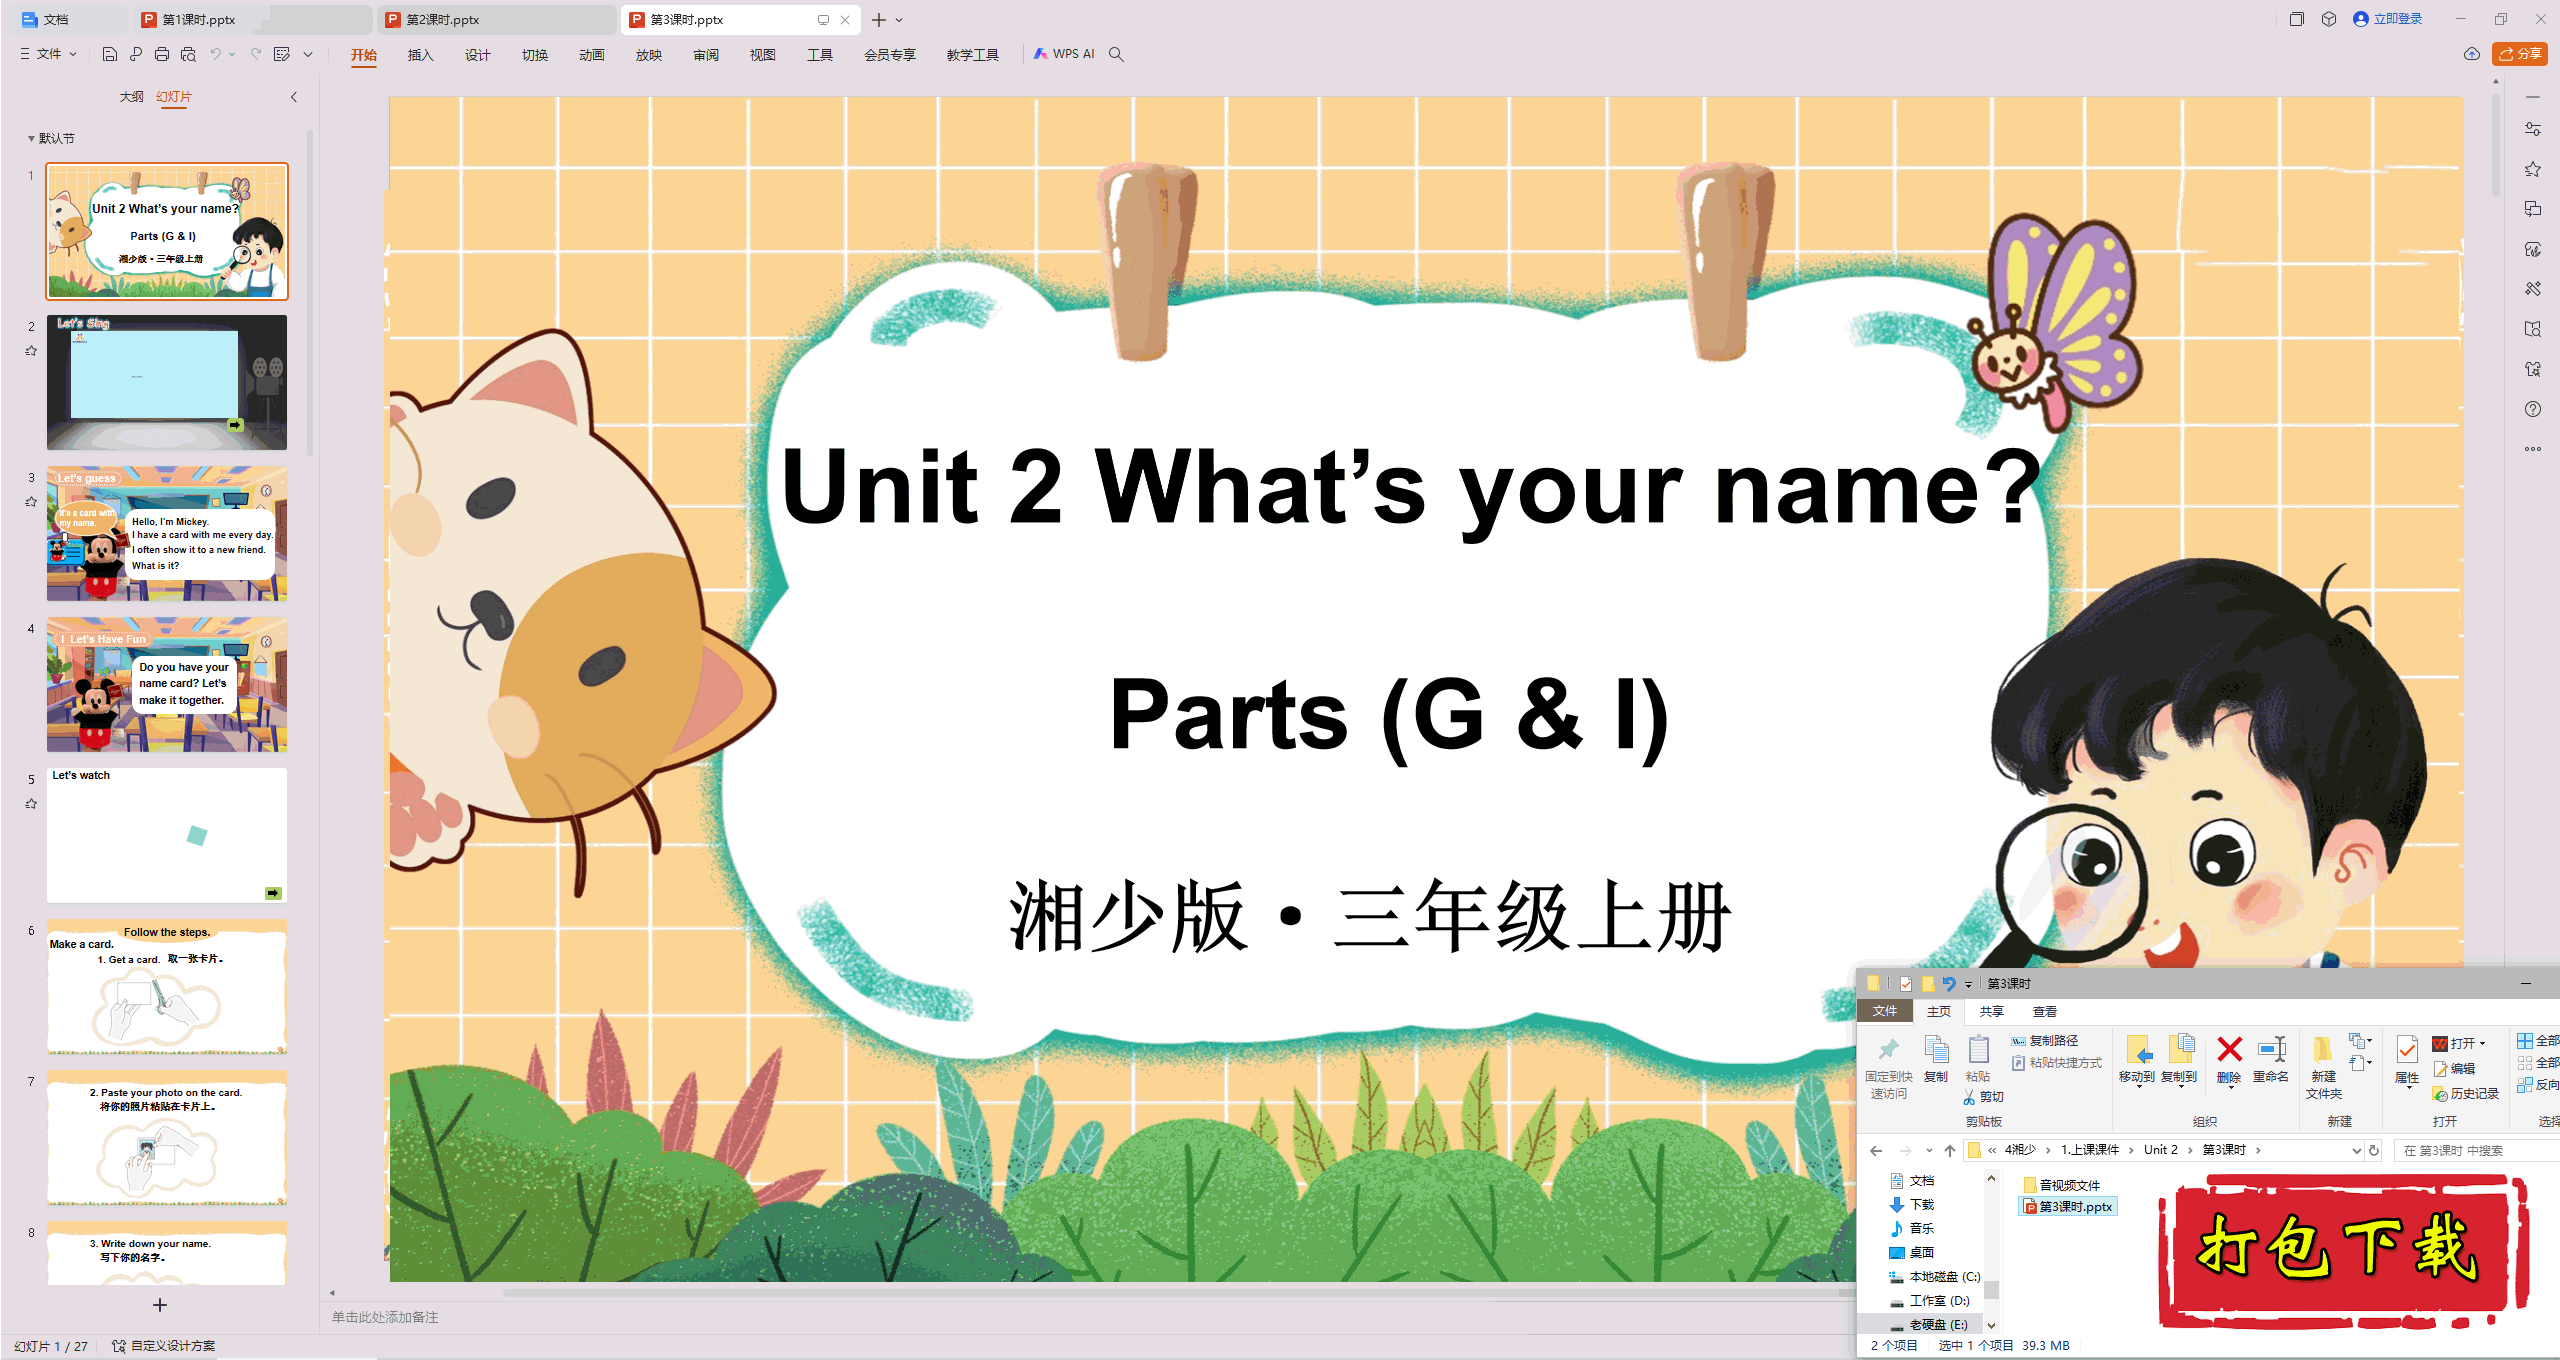This screenshot has height=1360, width=2560.
Task: Click the Redo arrow icon
Action: (256, 54)
